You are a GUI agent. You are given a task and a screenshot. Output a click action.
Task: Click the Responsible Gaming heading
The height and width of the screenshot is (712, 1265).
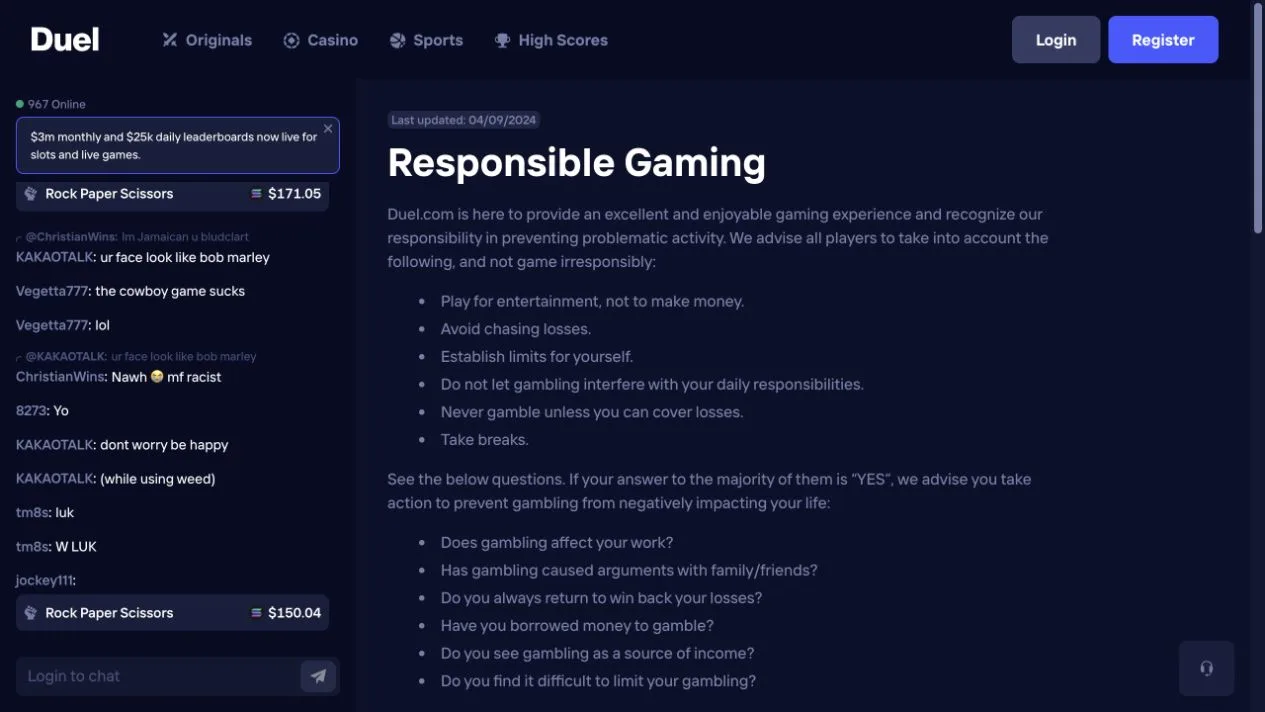point(577,163)
